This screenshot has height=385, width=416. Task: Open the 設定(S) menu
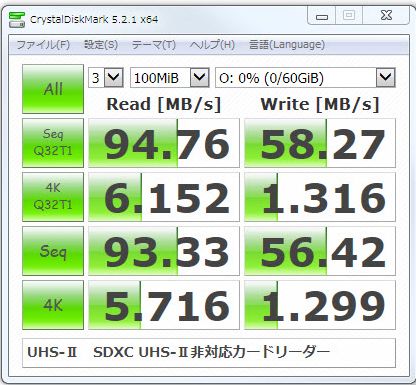pyautogui.click(x=101, y=45)
